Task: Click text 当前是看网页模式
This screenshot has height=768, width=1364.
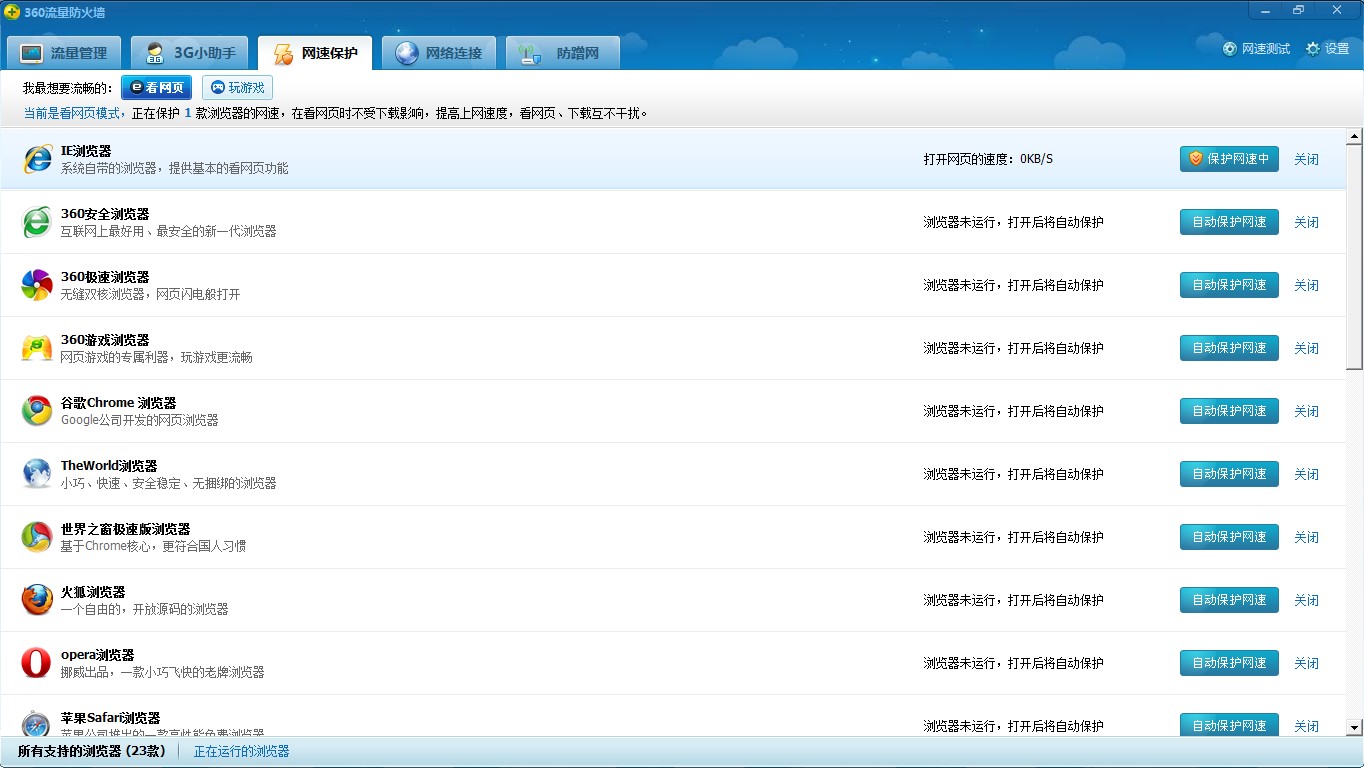Action: click(72, 113)
